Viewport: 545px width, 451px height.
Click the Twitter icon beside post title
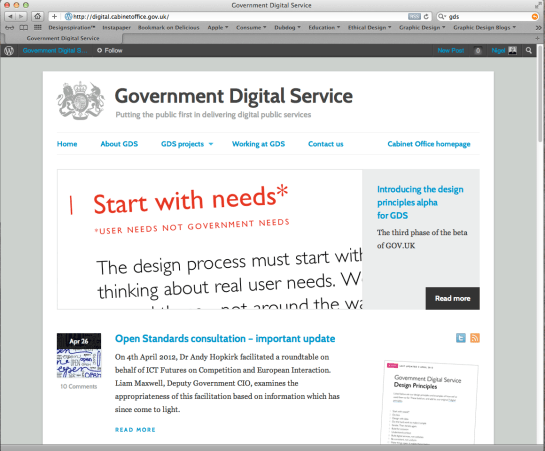(461, 338)
